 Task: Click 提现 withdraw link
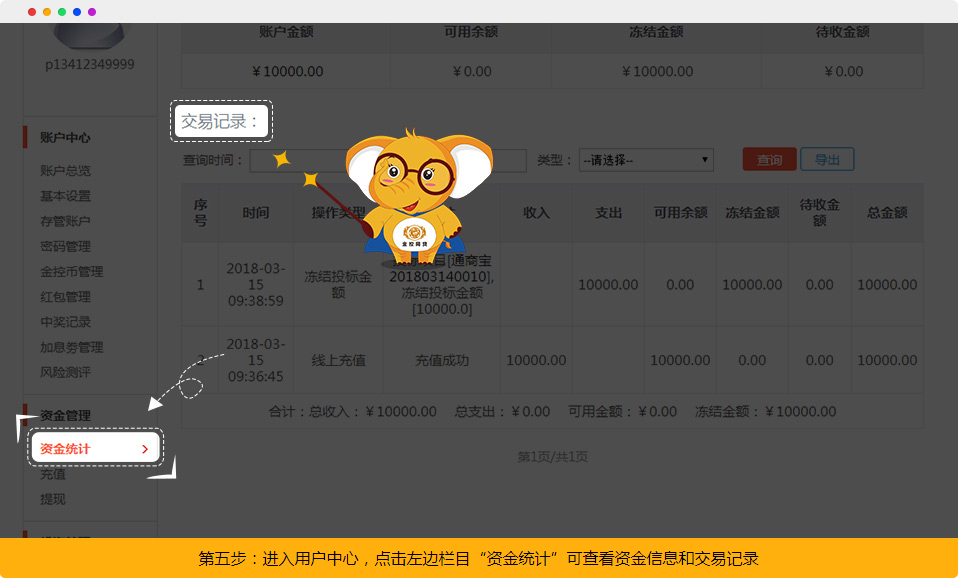(52, 499)
